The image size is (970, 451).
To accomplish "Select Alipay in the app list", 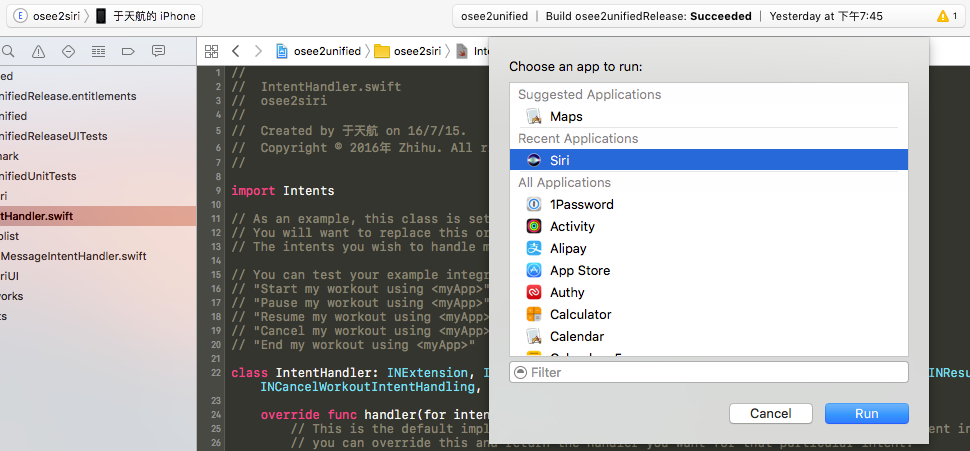I will coord(709,248).
